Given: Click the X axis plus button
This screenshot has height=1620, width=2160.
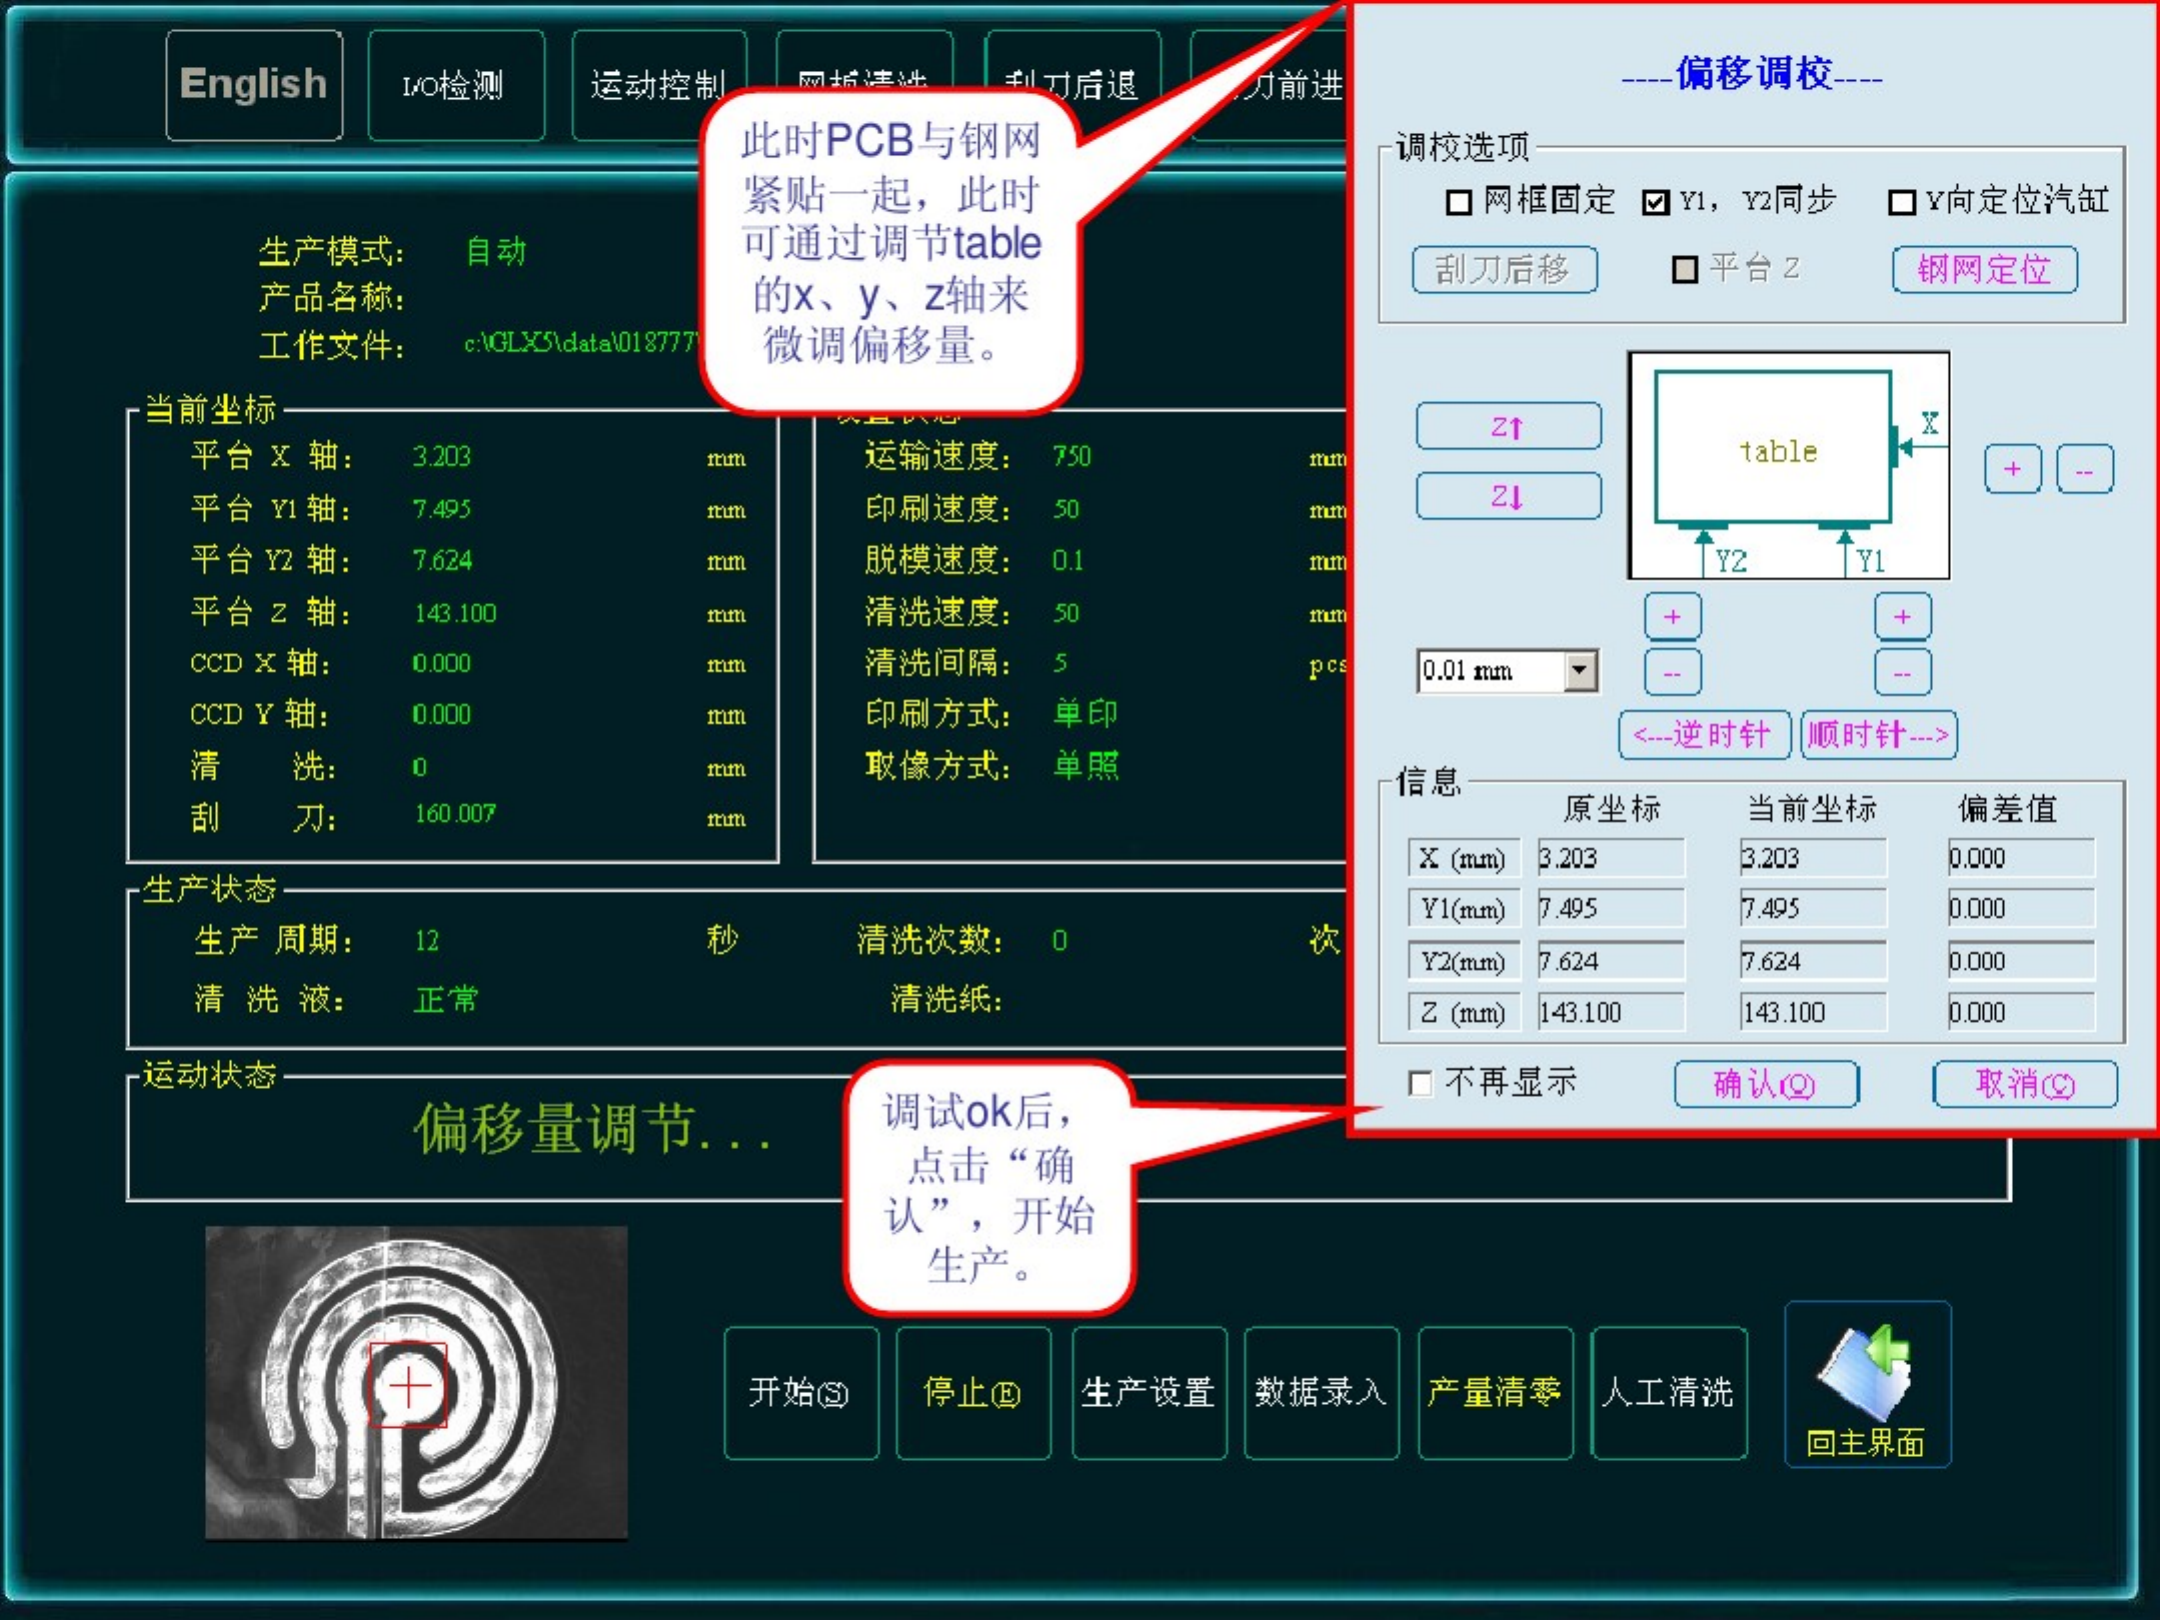Looking at the screenshot, I should point(2012,469).
